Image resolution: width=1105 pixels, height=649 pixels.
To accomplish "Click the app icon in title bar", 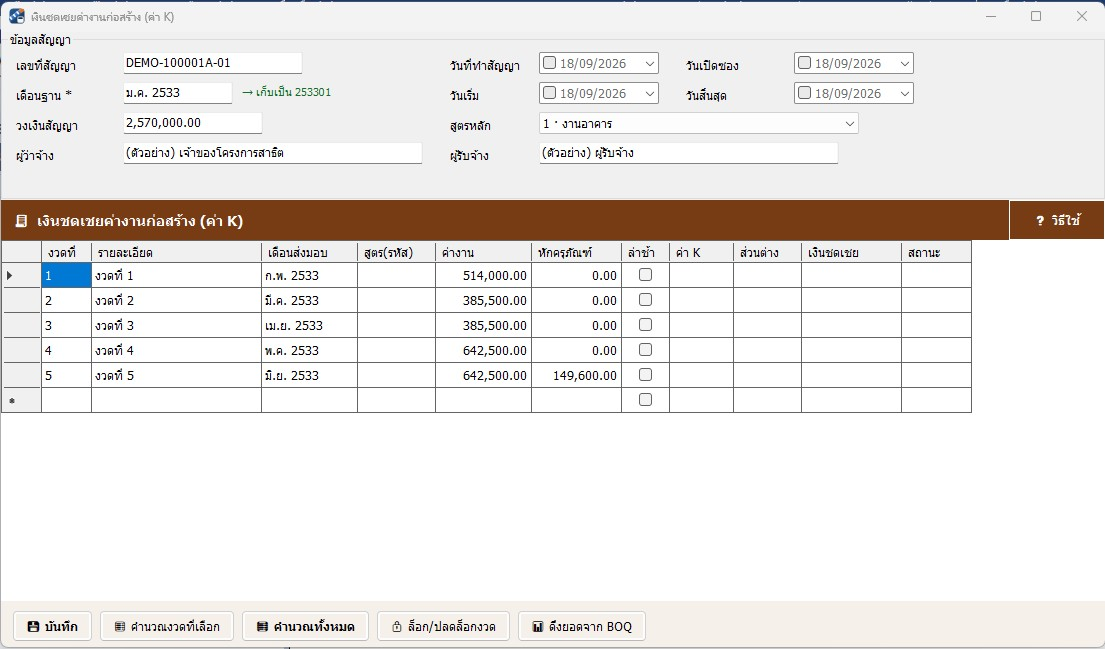I will (x=17, y=16).
